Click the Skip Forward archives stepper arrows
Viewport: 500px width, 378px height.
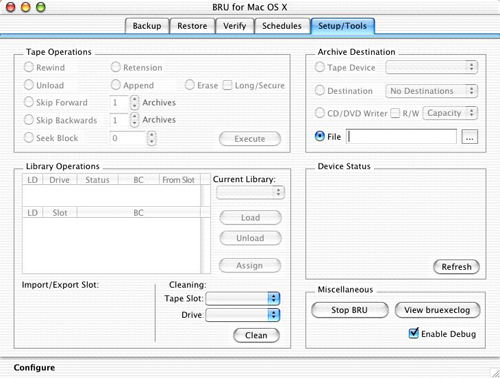point(134,102)
